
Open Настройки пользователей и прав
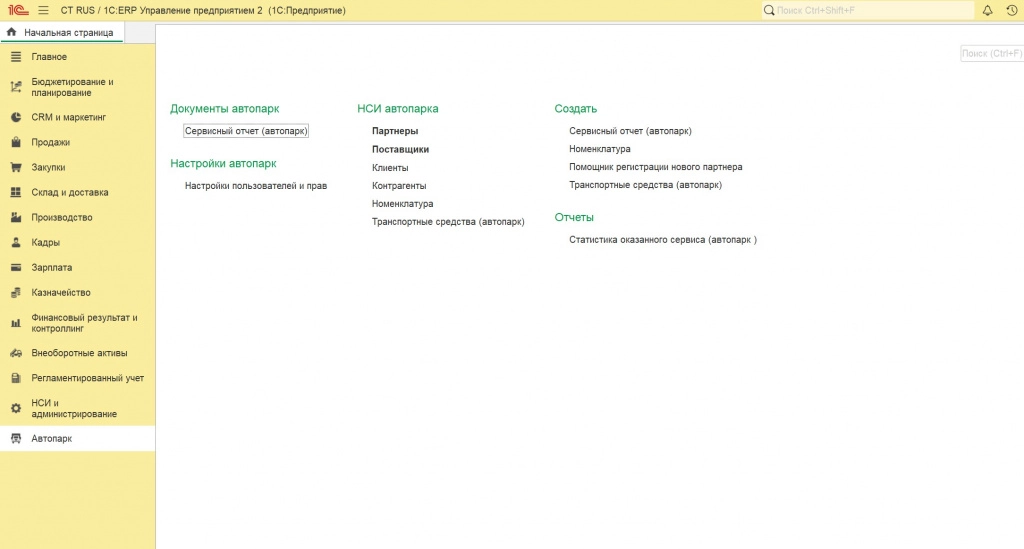[x=255, y=186]
